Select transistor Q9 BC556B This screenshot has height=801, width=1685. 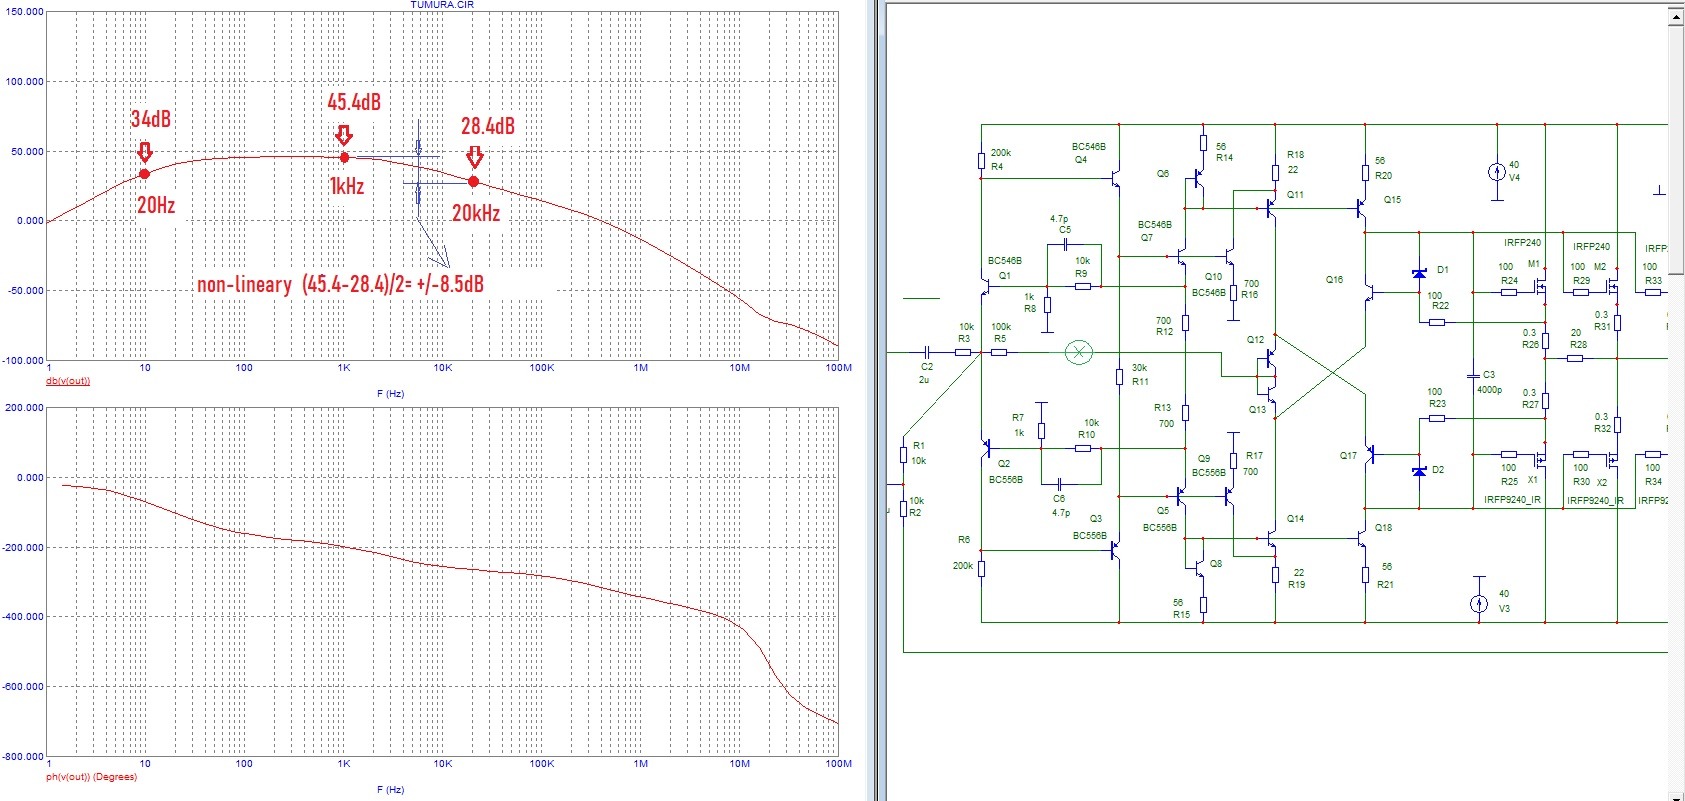coord(1228,495)
